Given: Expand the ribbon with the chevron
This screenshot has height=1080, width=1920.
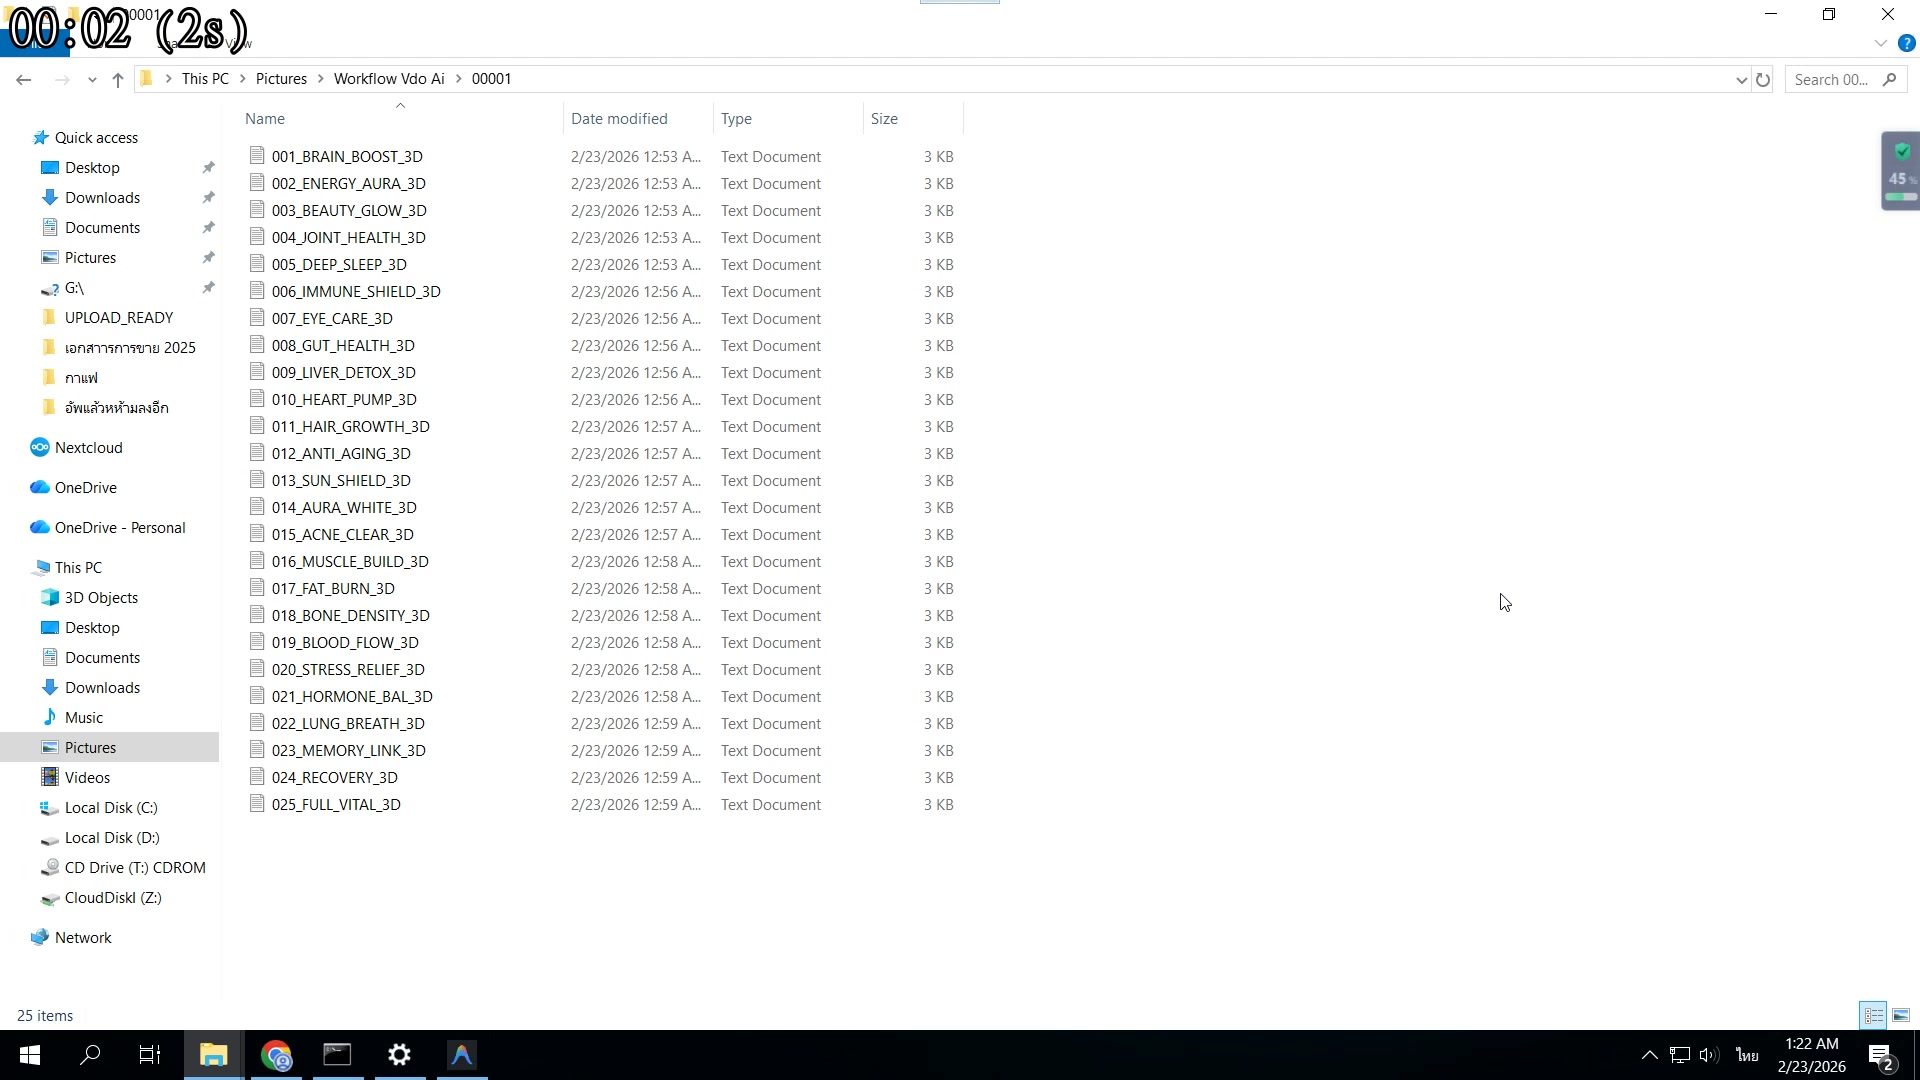Looking at the screenshot, I should [1880, 44].
